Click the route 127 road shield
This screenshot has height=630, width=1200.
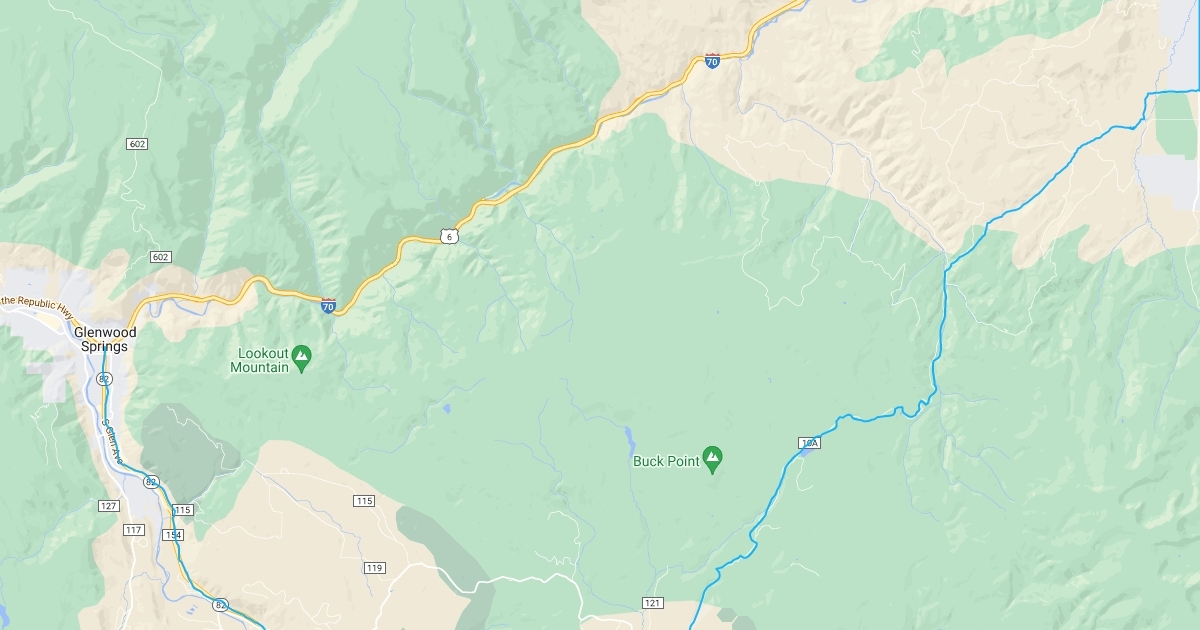point(108,506)
